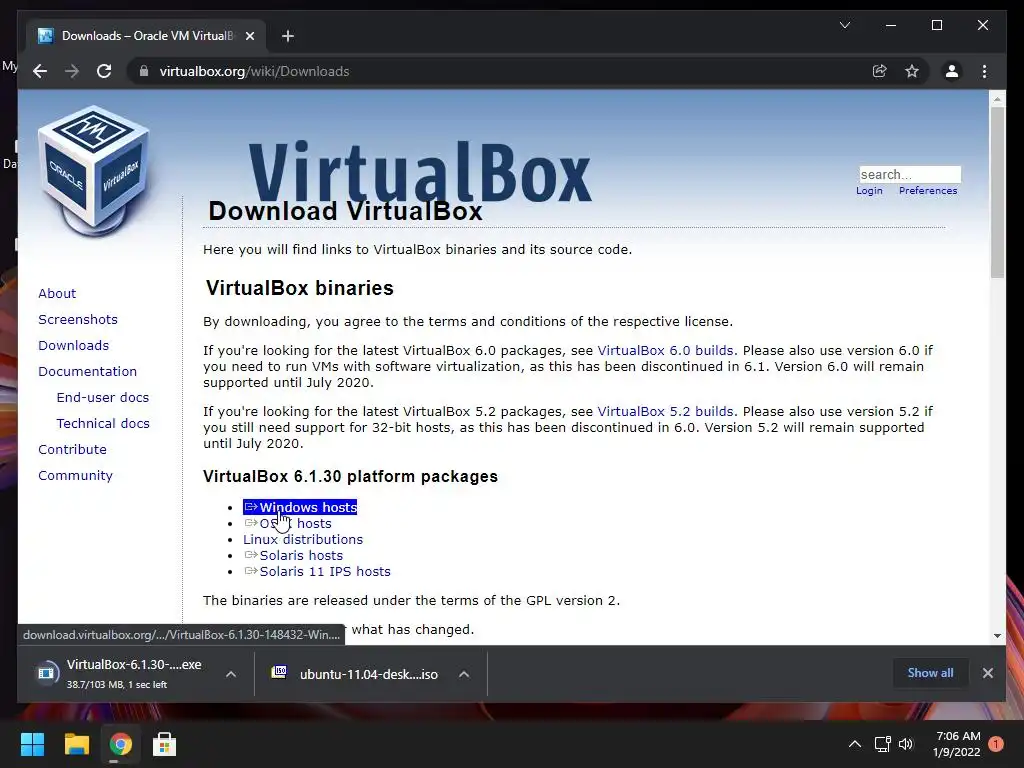This screenshot has height=768, width=1024.
Task: Open the Linux distributions link
Action: tap(303, 539)
